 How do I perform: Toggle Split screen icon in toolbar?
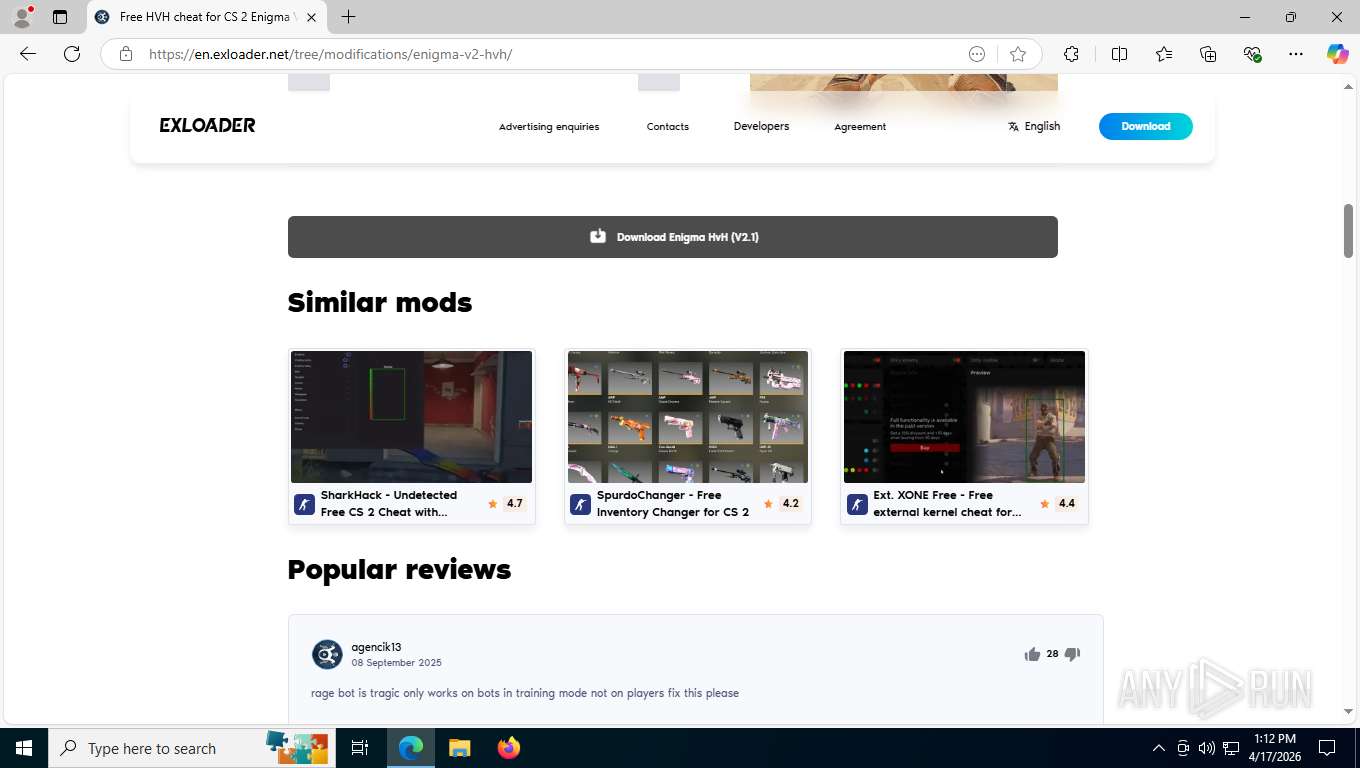click(x=1119, y=54)
